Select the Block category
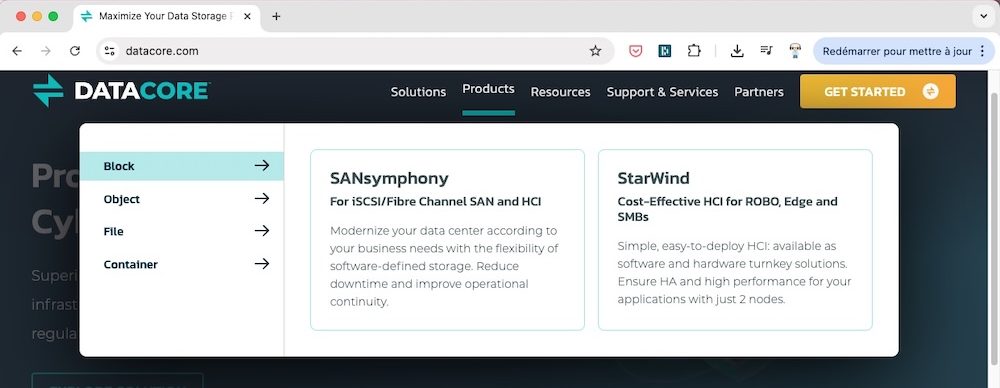The height and width of the screenshot is (388, 1000). point(182,166)
